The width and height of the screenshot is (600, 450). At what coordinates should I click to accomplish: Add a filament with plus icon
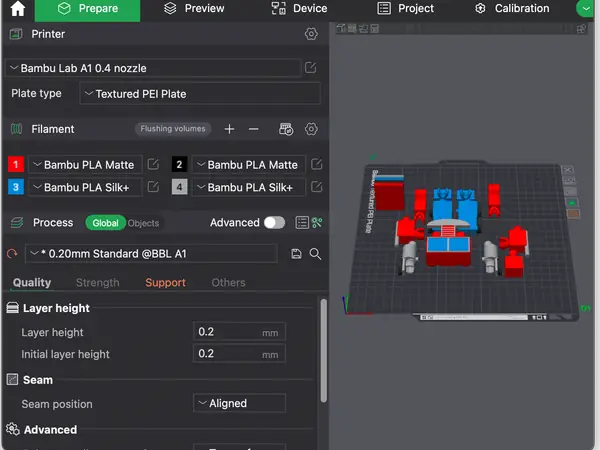[229, 129]
